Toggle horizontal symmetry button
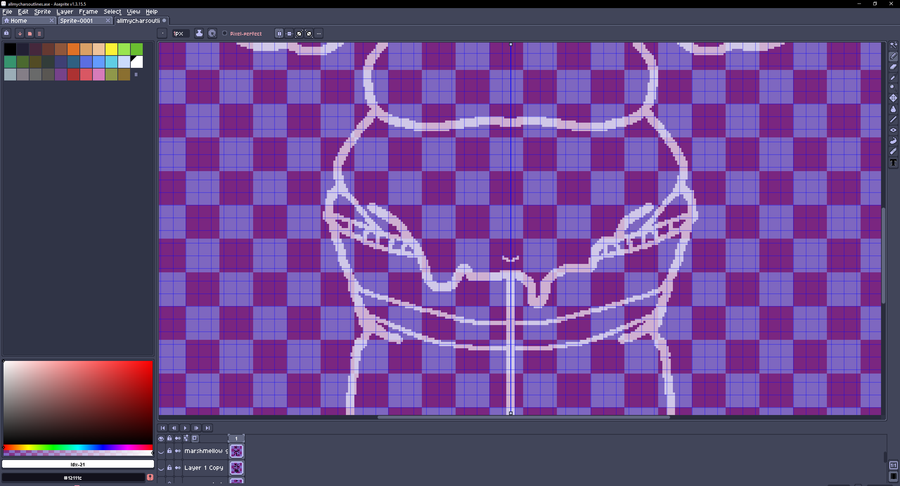 point(289,33)
